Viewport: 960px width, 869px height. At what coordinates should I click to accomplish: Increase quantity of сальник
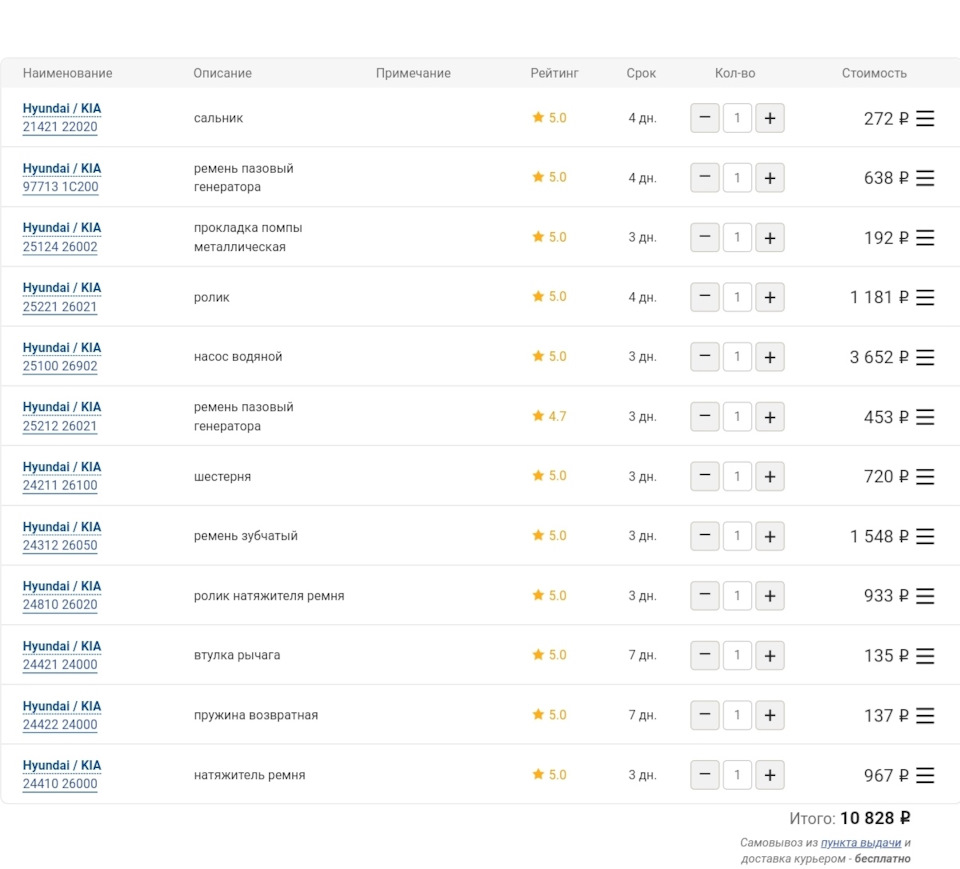(x=769, y=118)
